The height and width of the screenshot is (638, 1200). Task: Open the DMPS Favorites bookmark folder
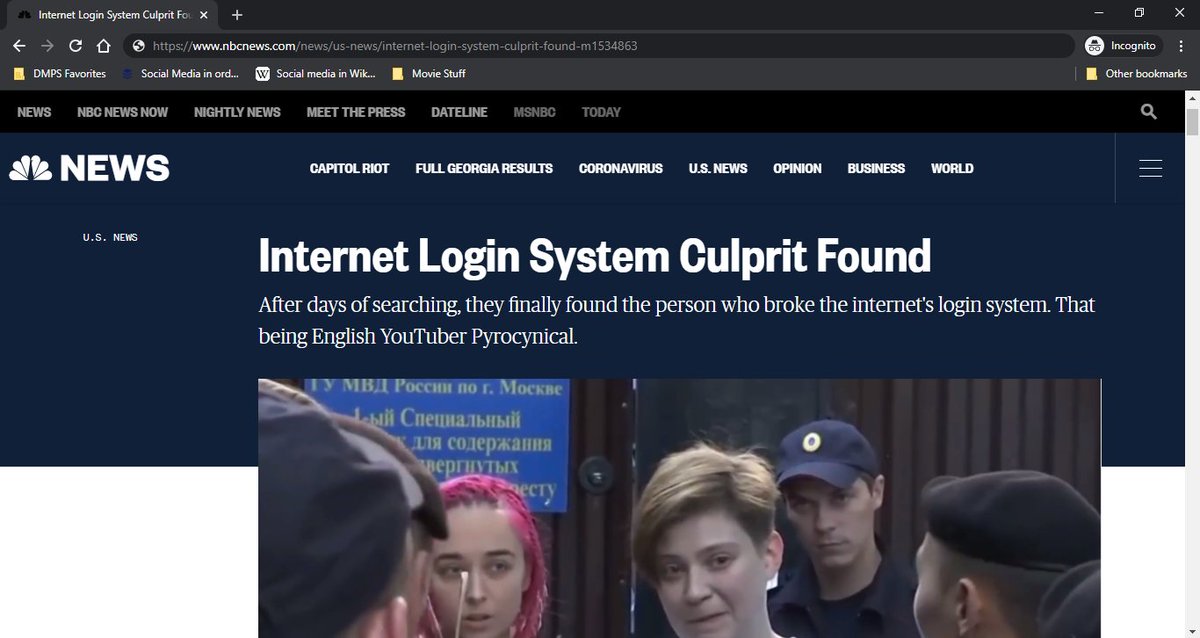[60, 73]
